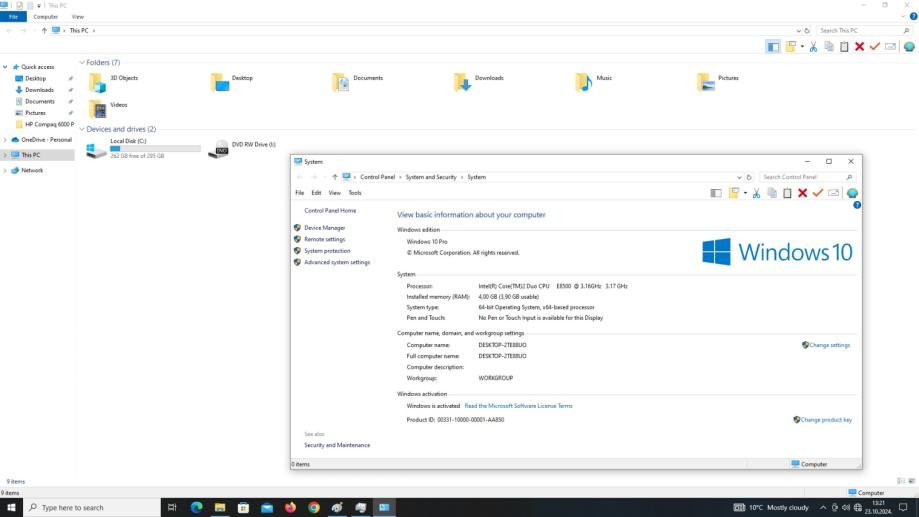Open Device Manager from the left panel
Viewport: 919px width, 517px height.
point(324,228)
